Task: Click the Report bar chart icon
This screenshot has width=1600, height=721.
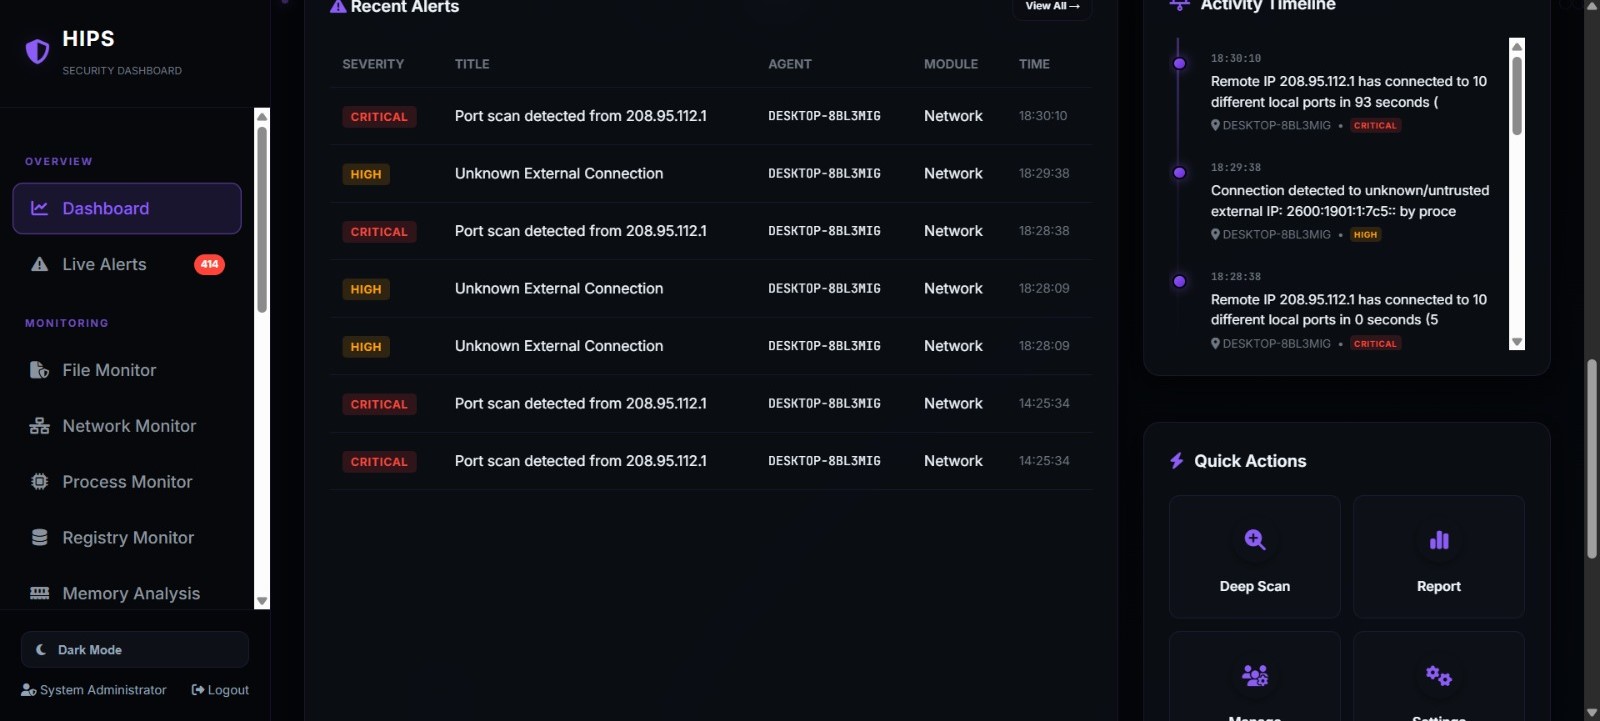Action: [x=1439, y=540]
